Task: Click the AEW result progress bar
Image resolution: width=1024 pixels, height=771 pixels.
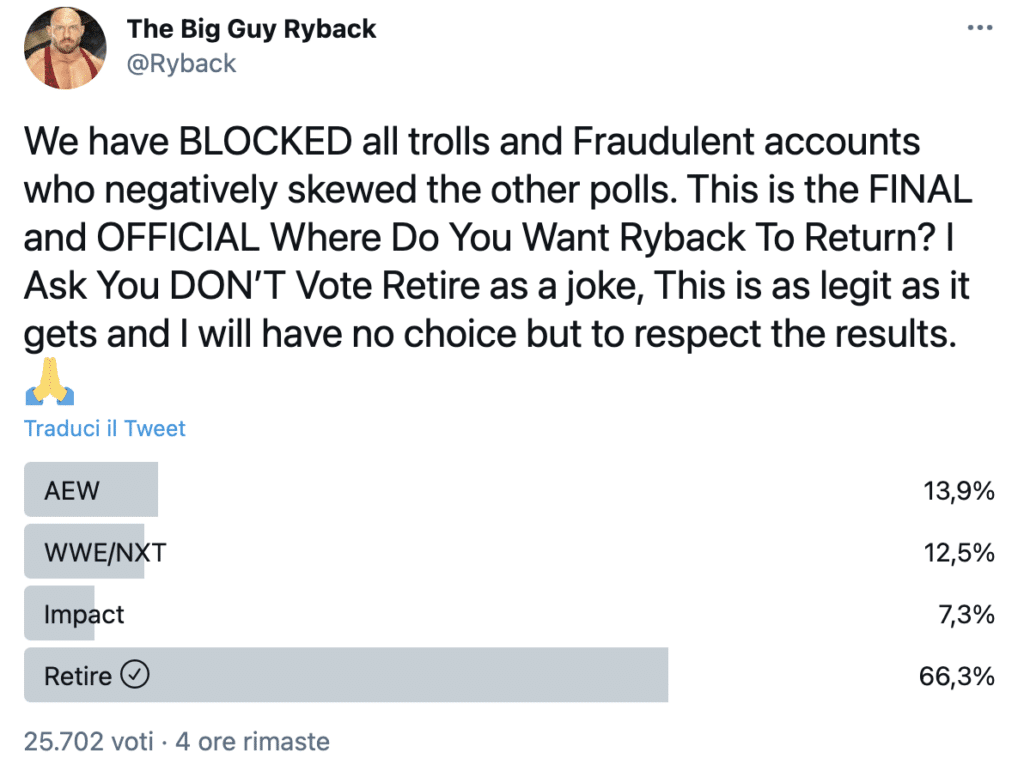Action: 91,490
